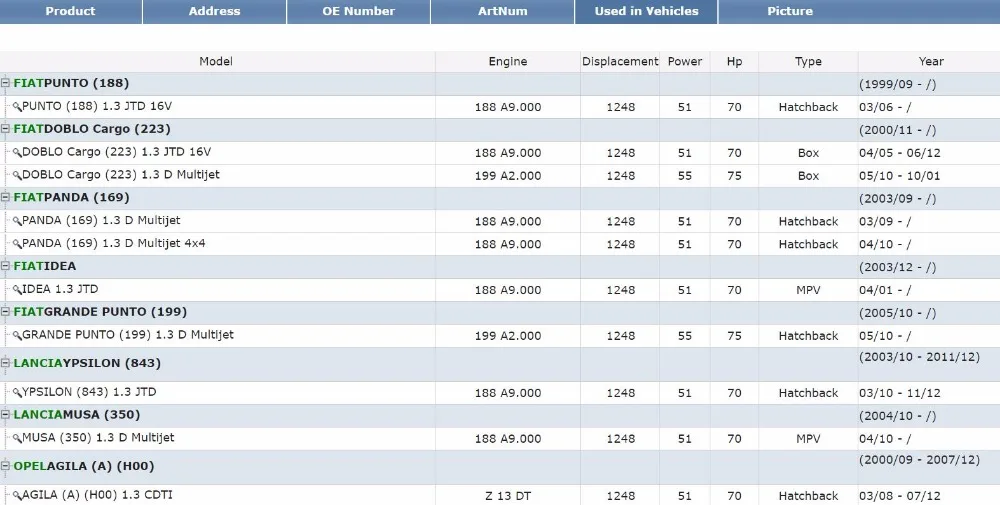Open the Product tab

pyautogui.click(x=71, y=11)
